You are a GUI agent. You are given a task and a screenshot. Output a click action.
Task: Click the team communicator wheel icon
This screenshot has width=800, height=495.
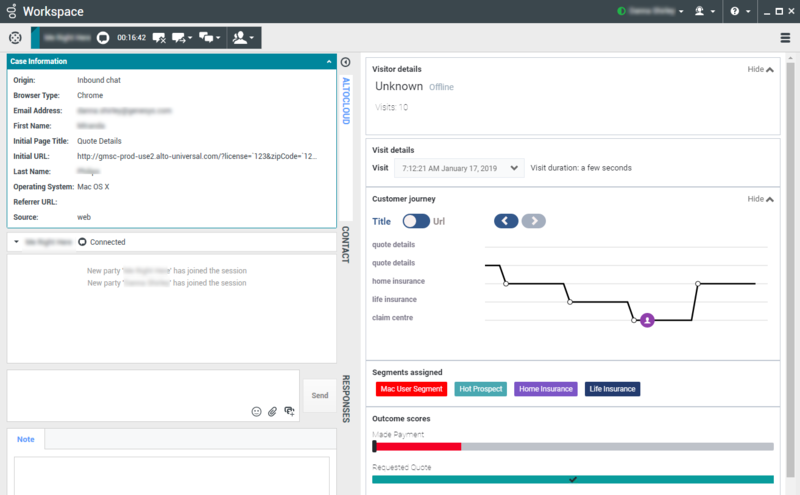click(x=15, y=38)
